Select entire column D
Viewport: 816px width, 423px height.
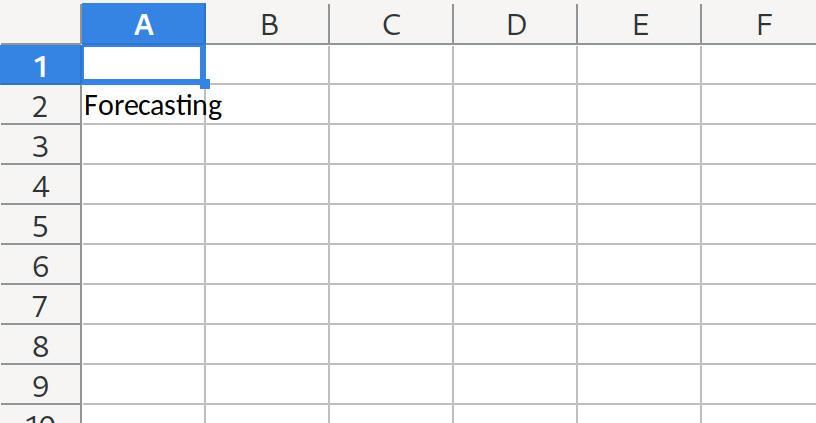[515, 25]
